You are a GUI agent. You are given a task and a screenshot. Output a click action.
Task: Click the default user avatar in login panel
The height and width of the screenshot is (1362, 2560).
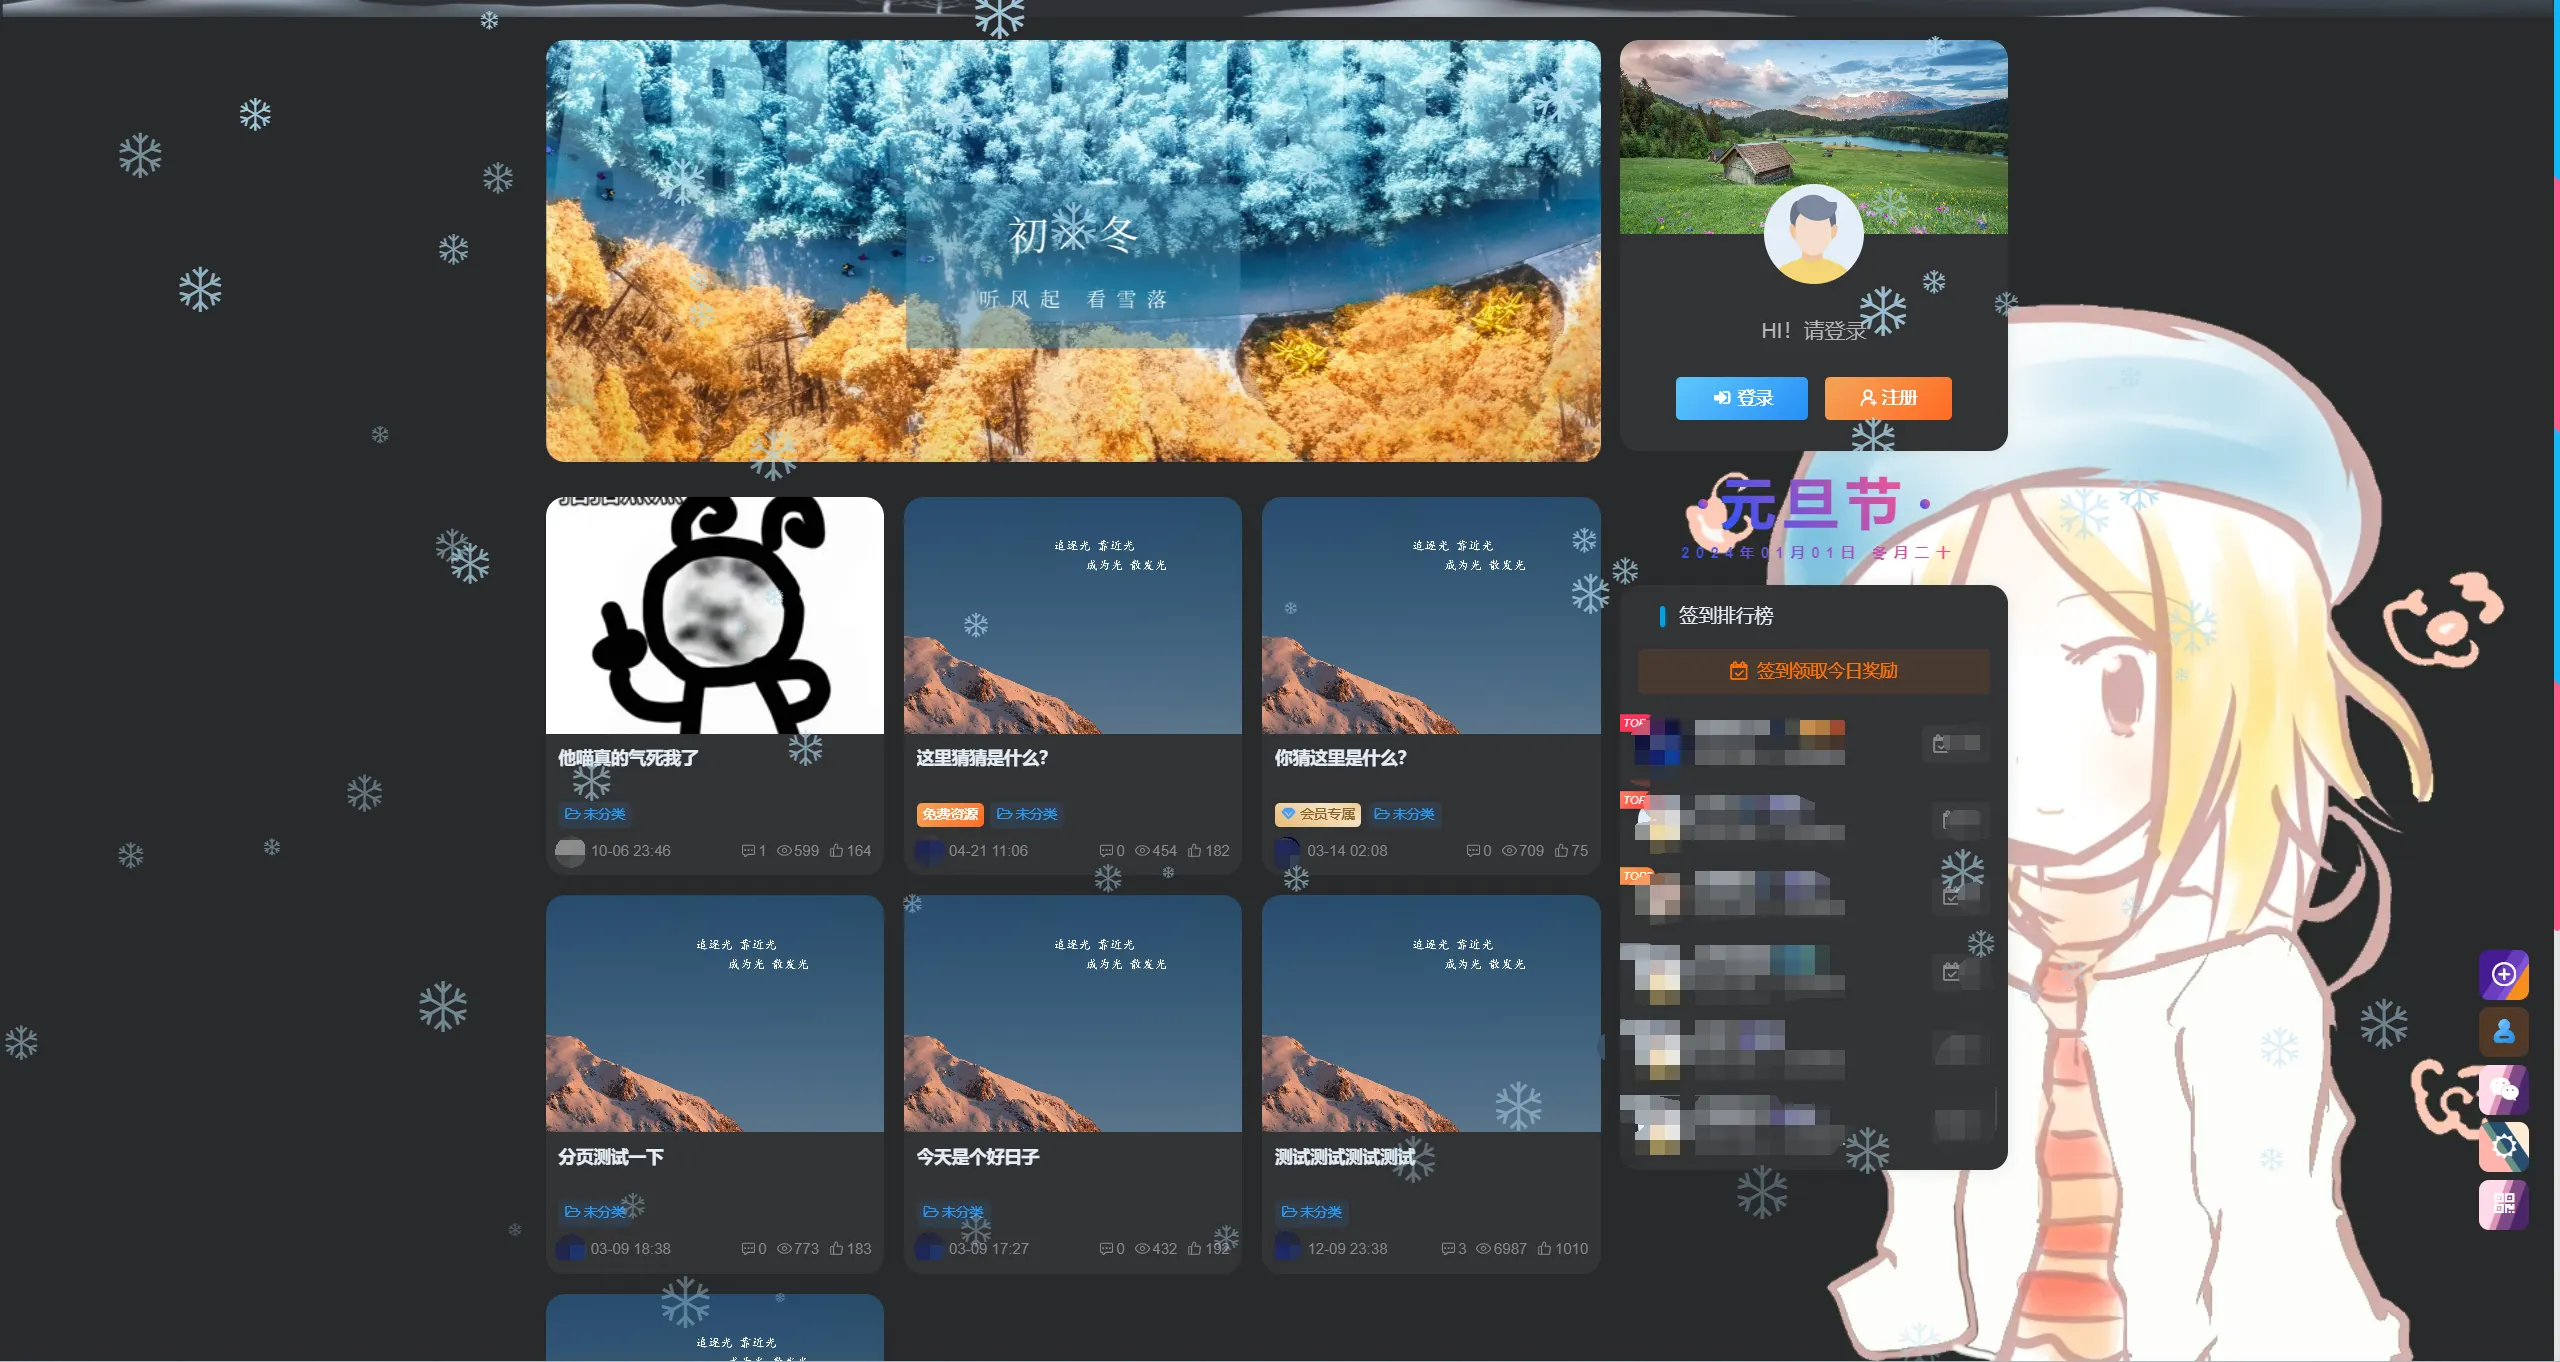(x=1813, y=234)
